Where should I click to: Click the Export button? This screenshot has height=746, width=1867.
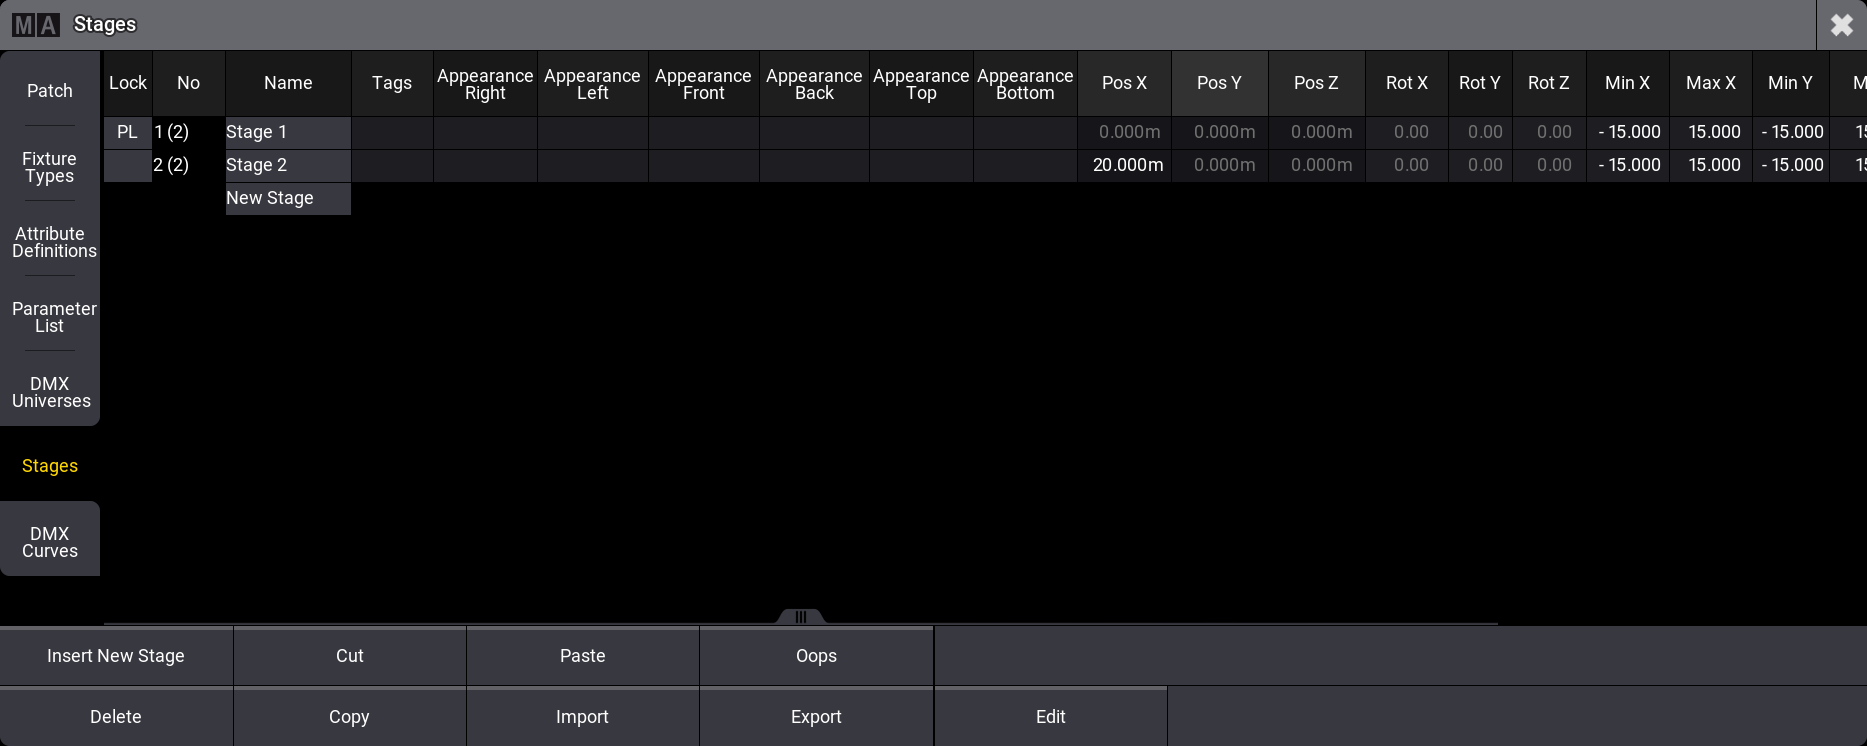pos(816,717)
